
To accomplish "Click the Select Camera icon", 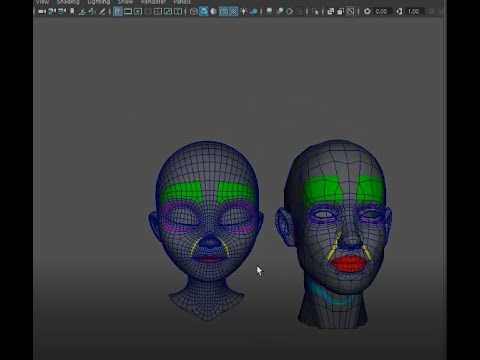I will click(42, 12).
